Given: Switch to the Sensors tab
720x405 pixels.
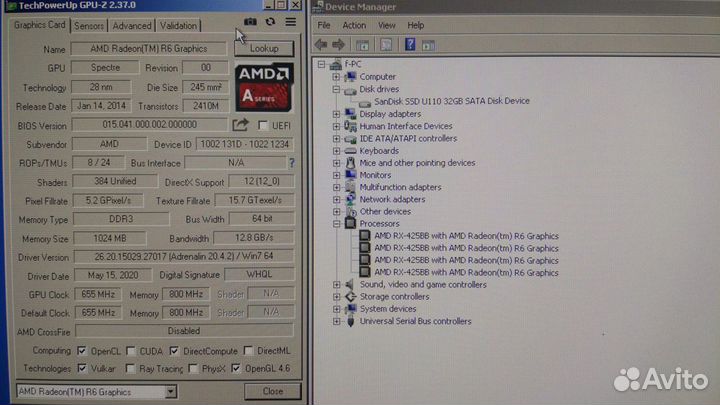Looking at the screenshot, I should (89, 26).
